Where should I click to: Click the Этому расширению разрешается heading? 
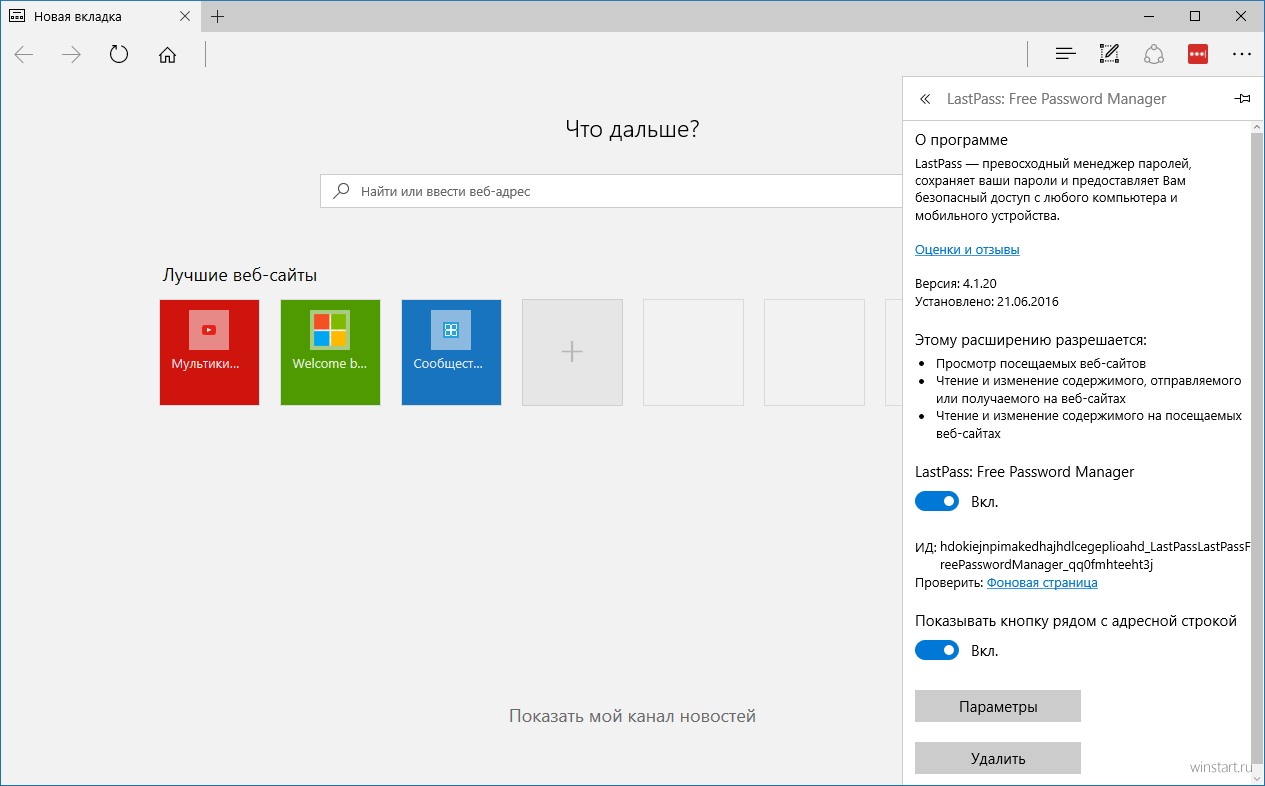[x=1030, y=339]
